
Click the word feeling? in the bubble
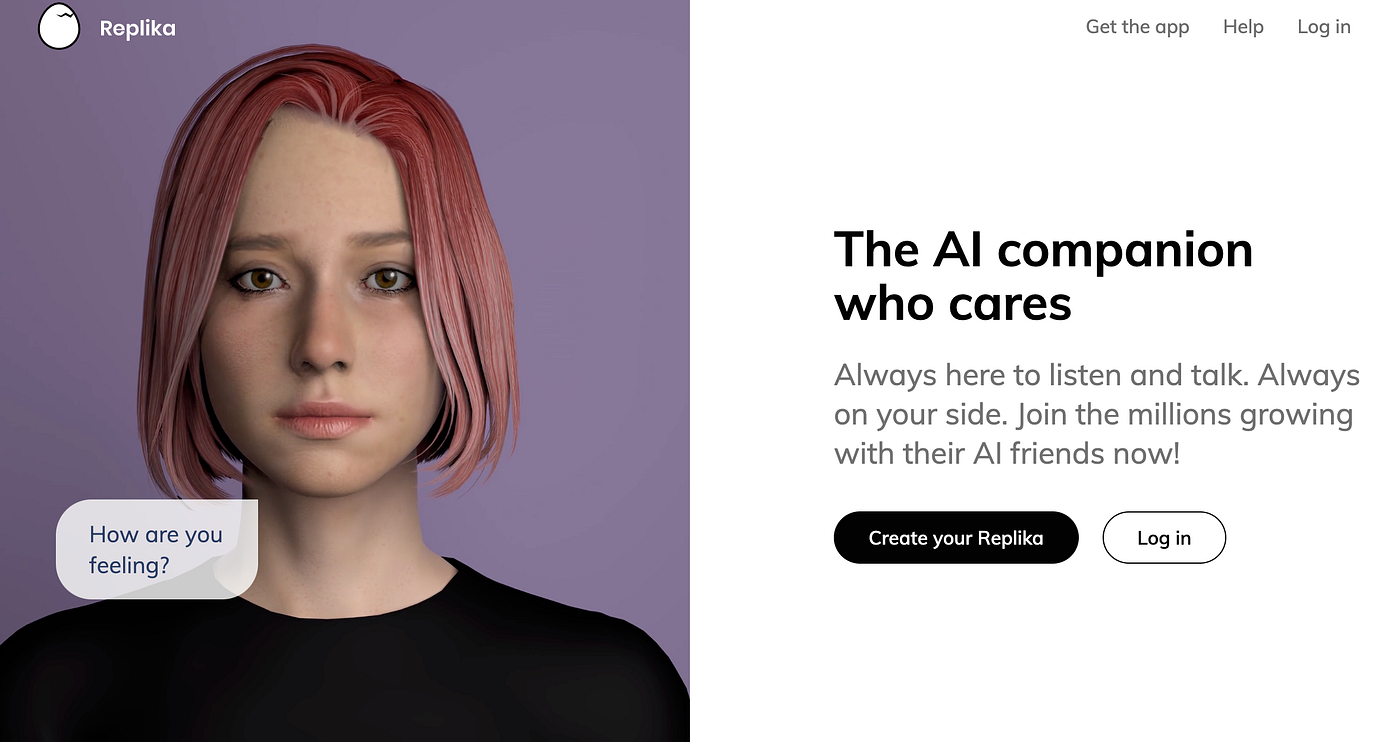pos(129,566)
